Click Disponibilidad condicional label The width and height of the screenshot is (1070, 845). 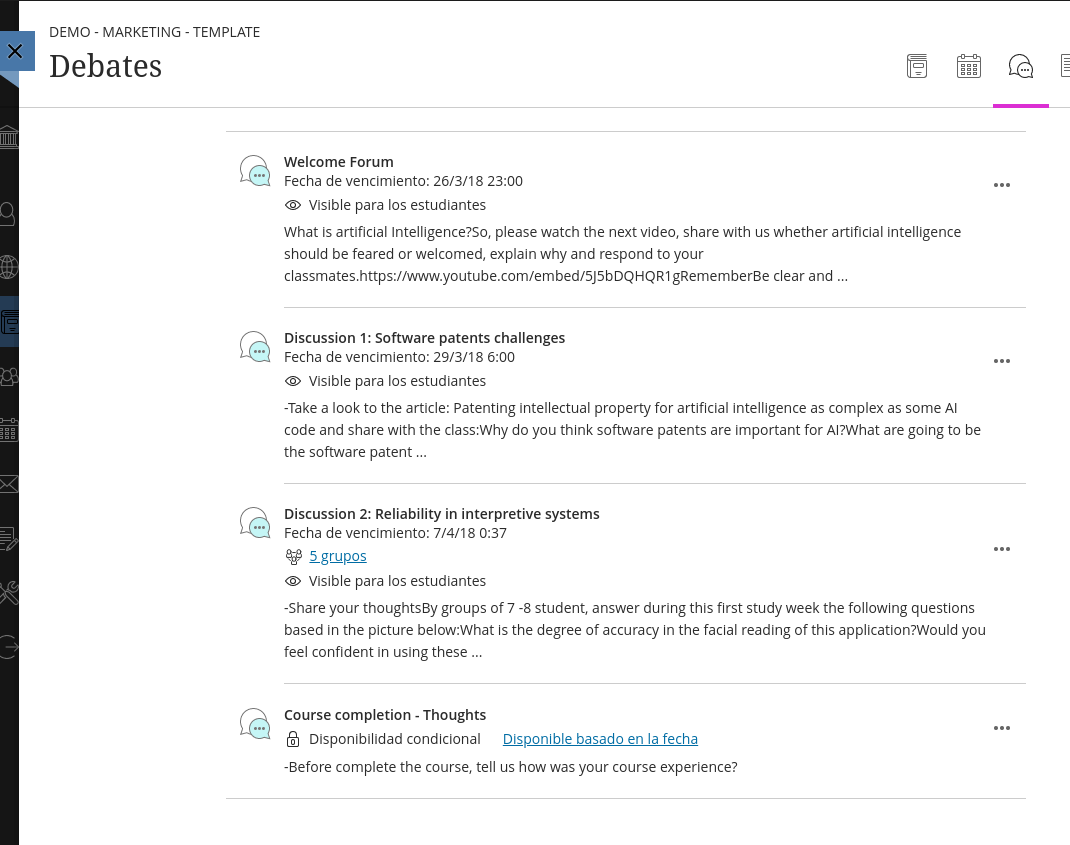[394, 739]
